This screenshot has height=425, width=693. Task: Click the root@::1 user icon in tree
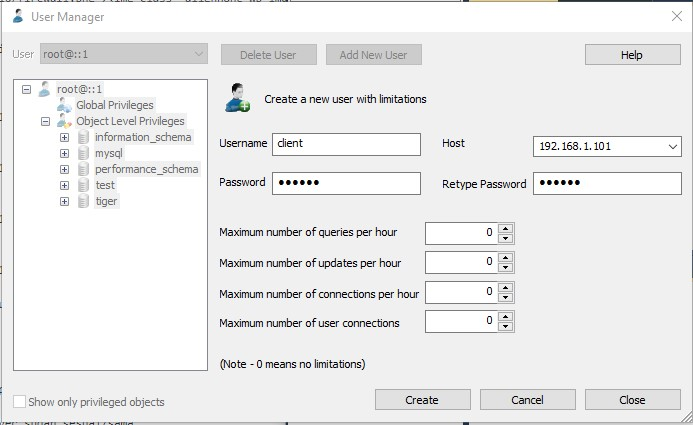44,89
